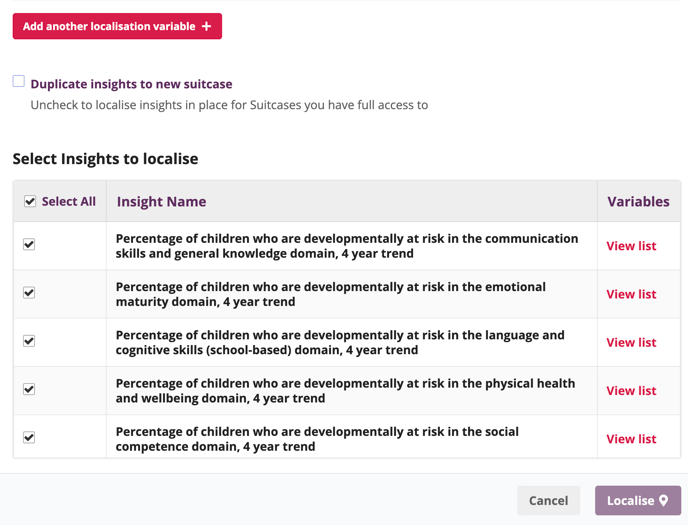View list for communication skills insight
688x525 pixels.
(631, 246)
